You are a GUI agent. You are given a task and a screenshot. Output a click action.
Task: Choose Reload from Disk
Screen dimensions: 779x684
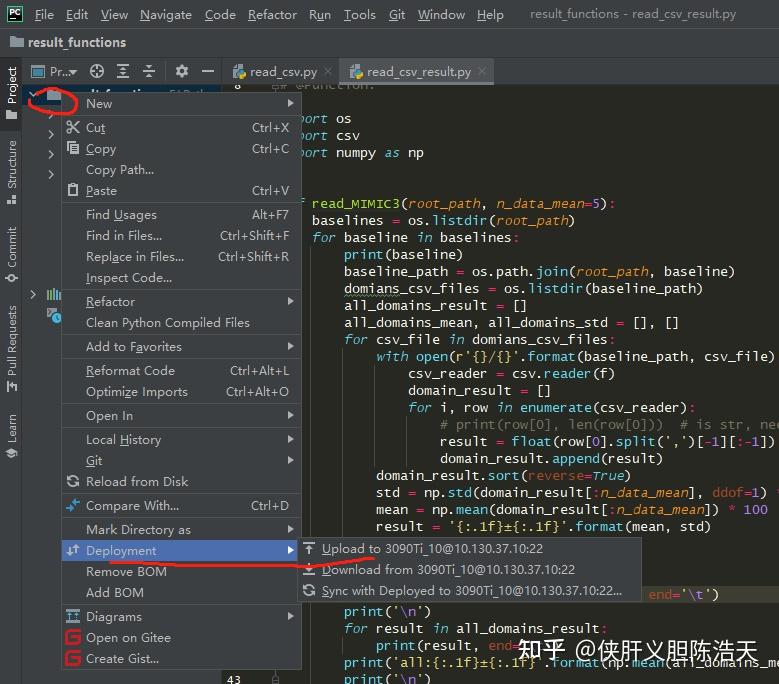click(x=181, y=481)
